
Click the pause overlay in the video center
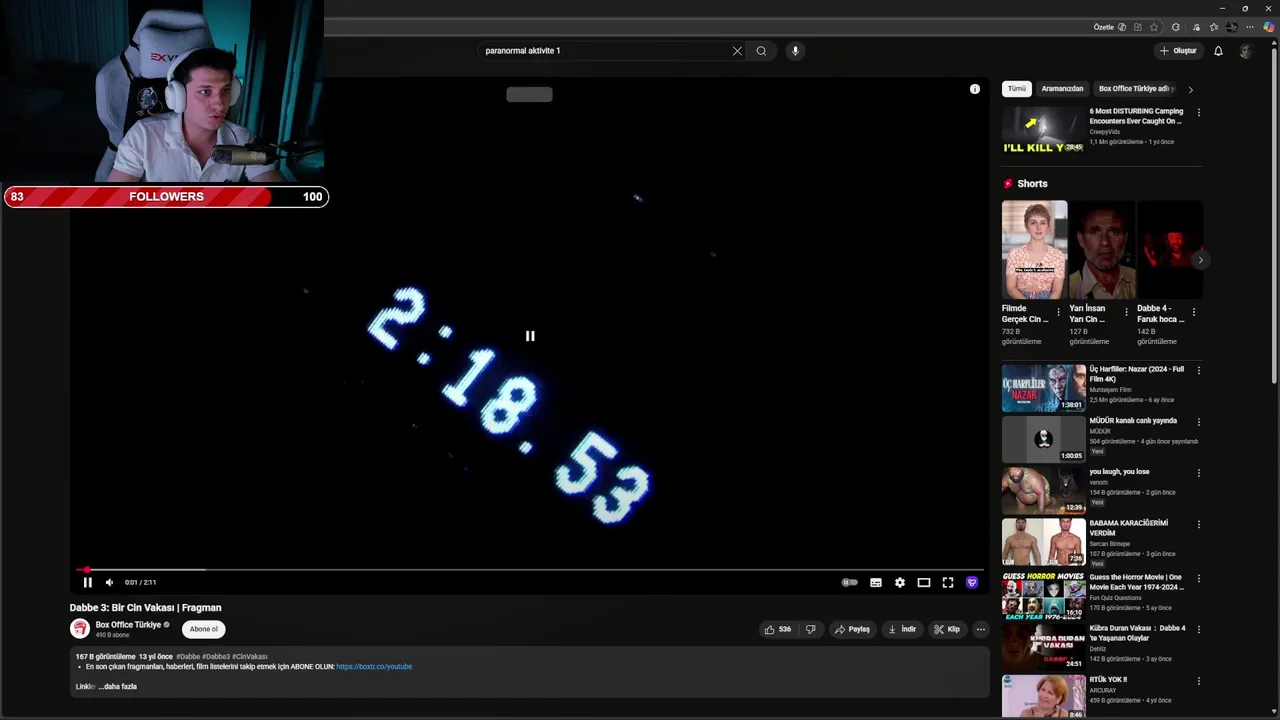coord(530,336)
